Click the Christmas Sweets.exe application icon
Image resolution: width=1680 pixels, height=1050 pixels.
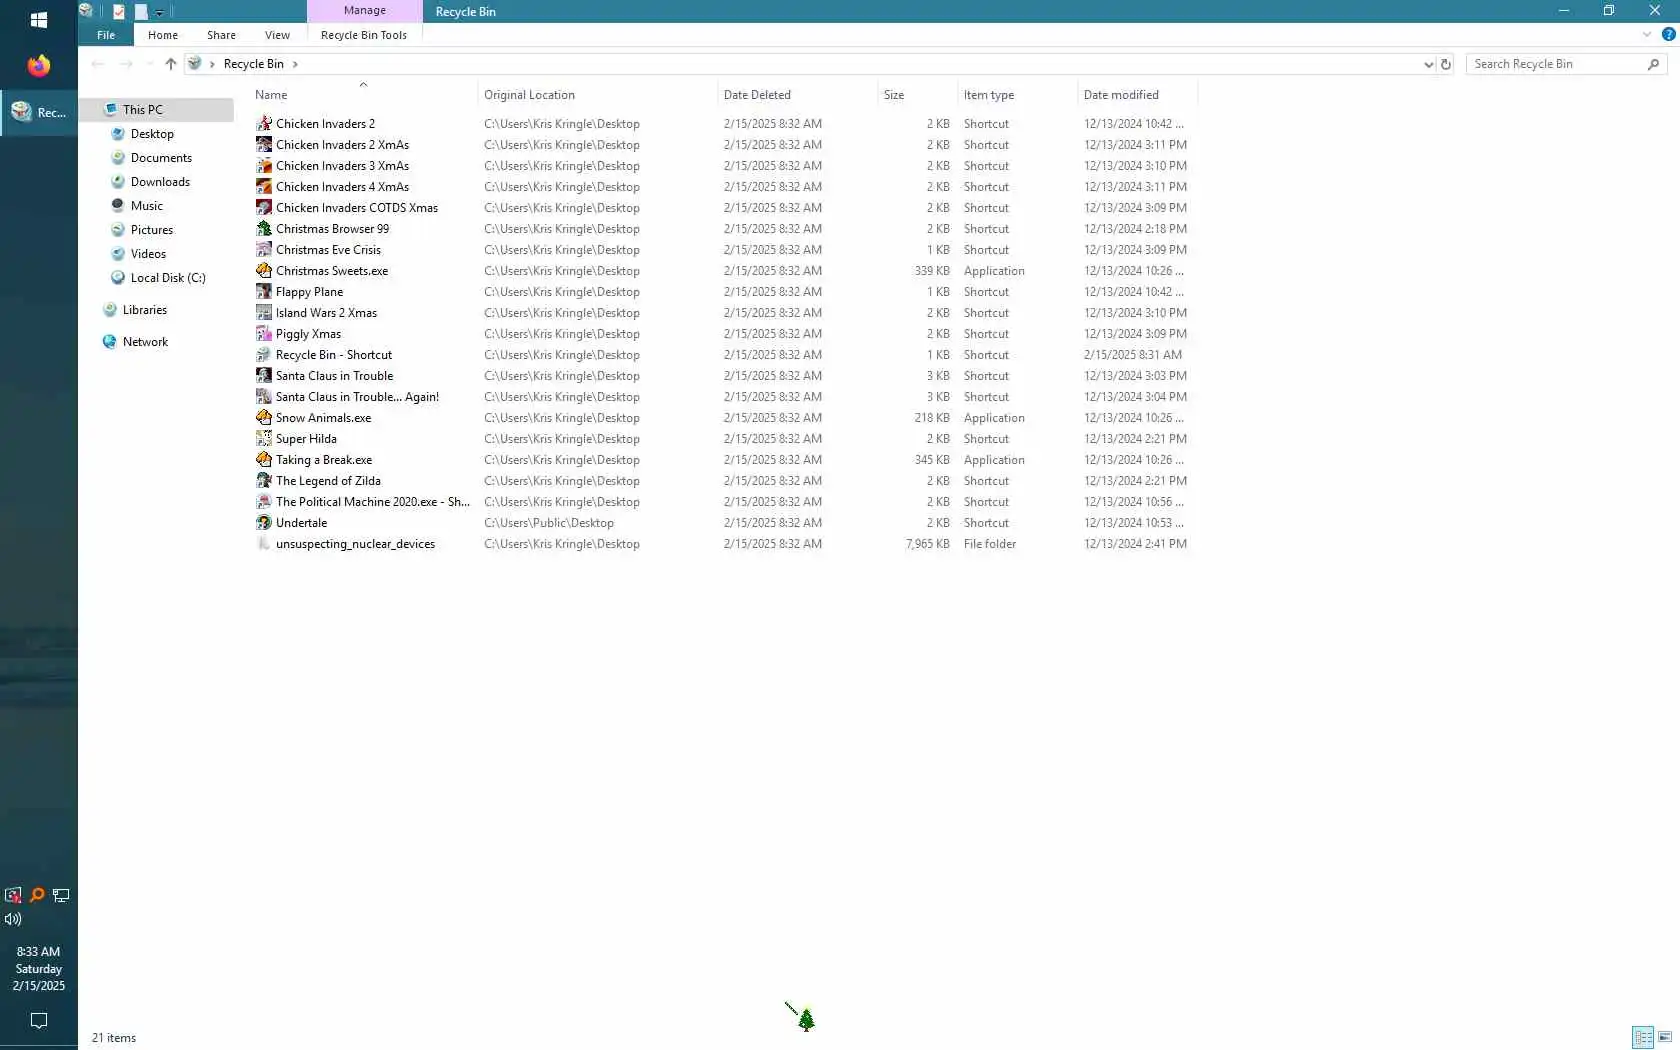(x=264, y=271)
